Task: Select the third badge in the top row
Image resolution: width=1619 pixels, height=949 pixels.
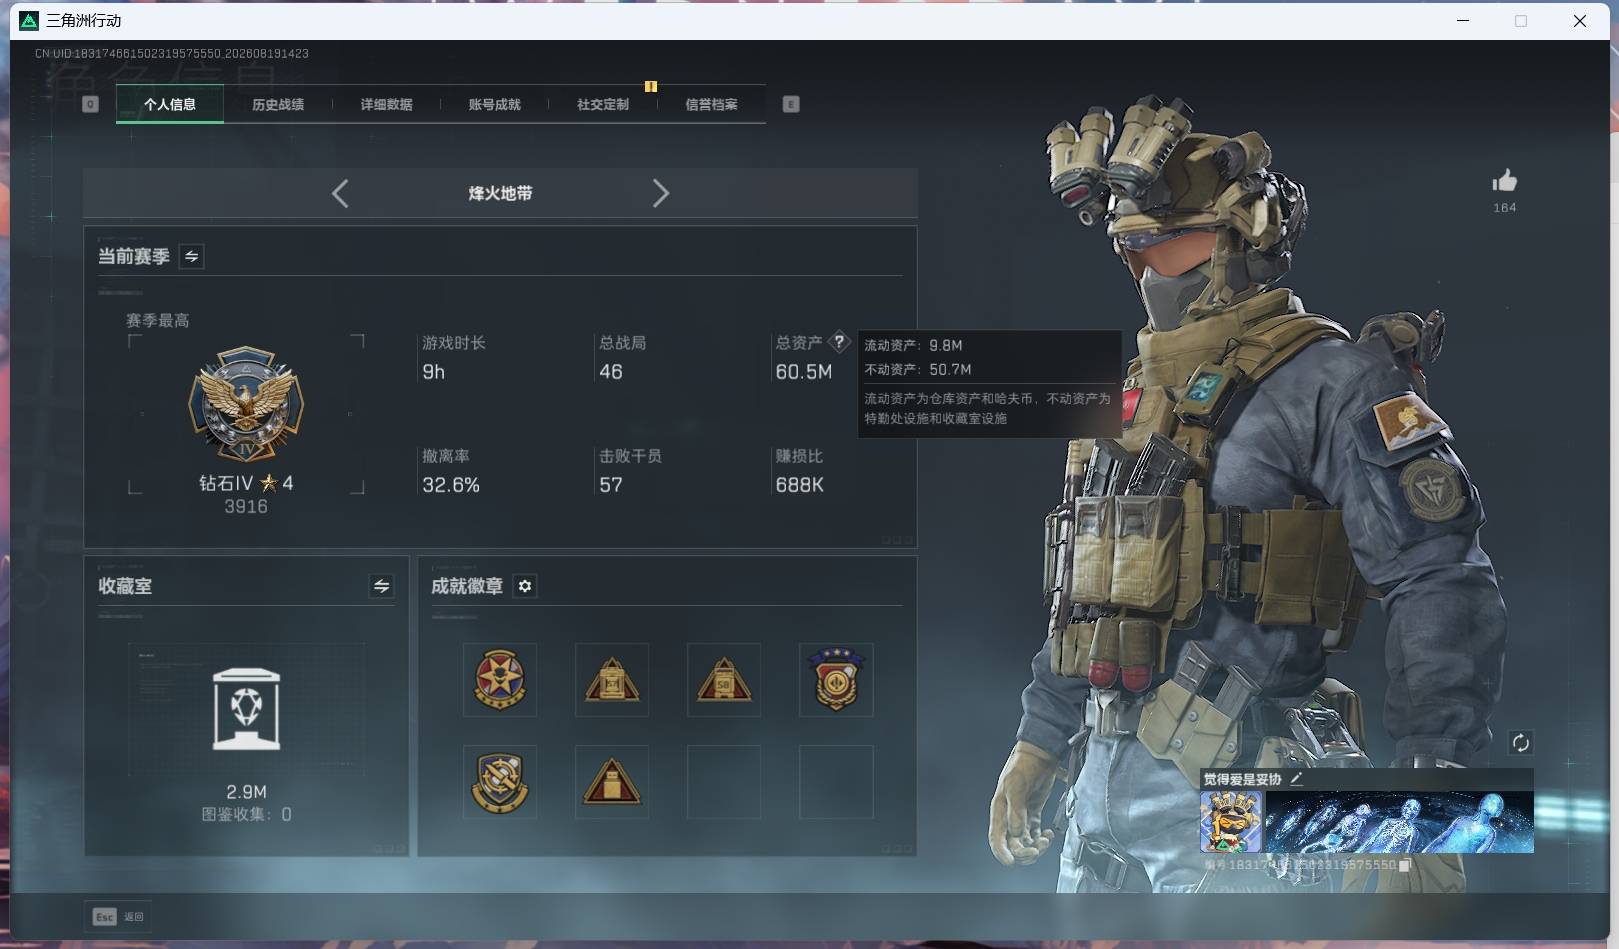Action: coord(724,680)
